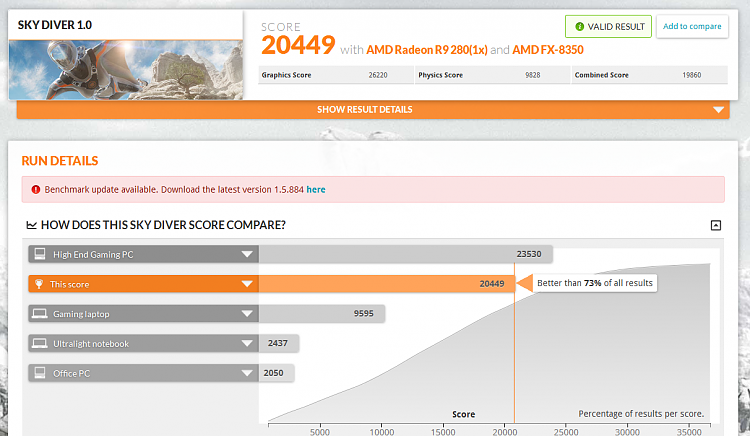Open Show Result Details arrow on orange bar
The height and width of the screenshot is (436, 750).
click(x=718, y=110)
